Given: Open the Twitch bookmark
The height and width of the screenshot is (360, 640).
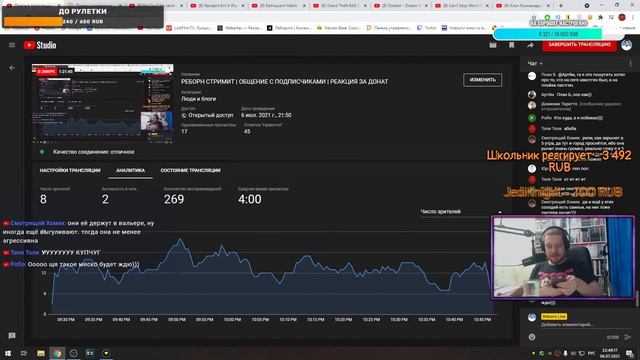Looking at the screenshot, I should point(426,28).
